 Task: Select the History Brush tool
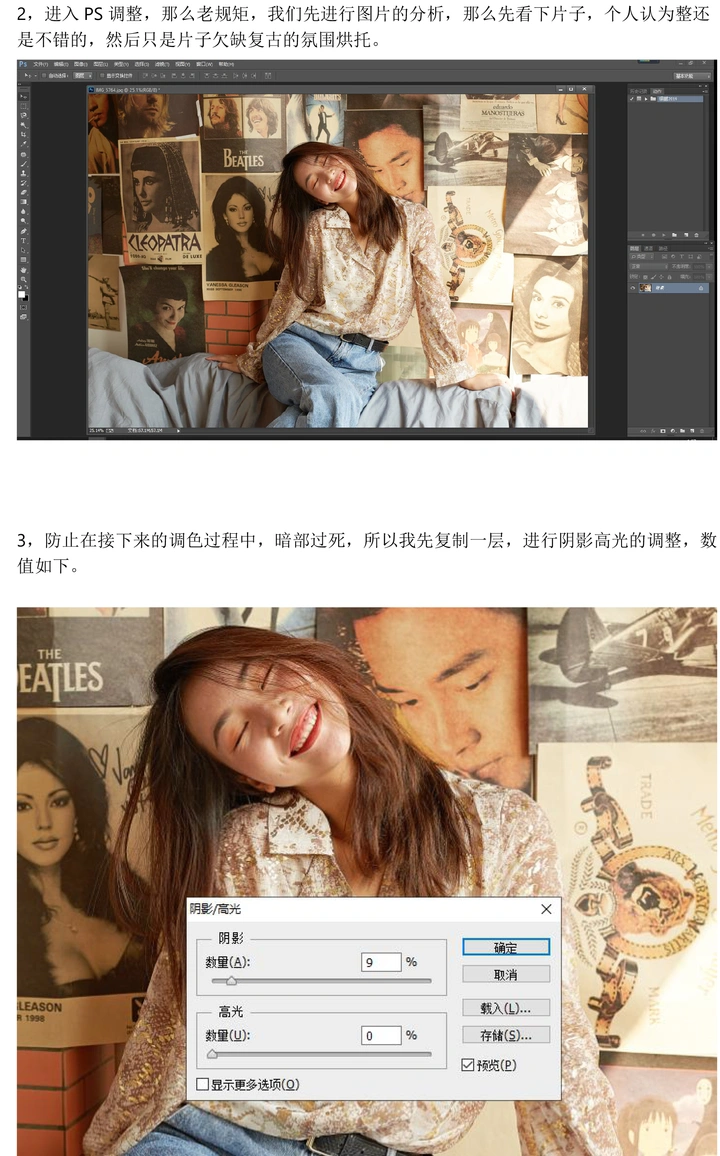(x=24, y=183)
